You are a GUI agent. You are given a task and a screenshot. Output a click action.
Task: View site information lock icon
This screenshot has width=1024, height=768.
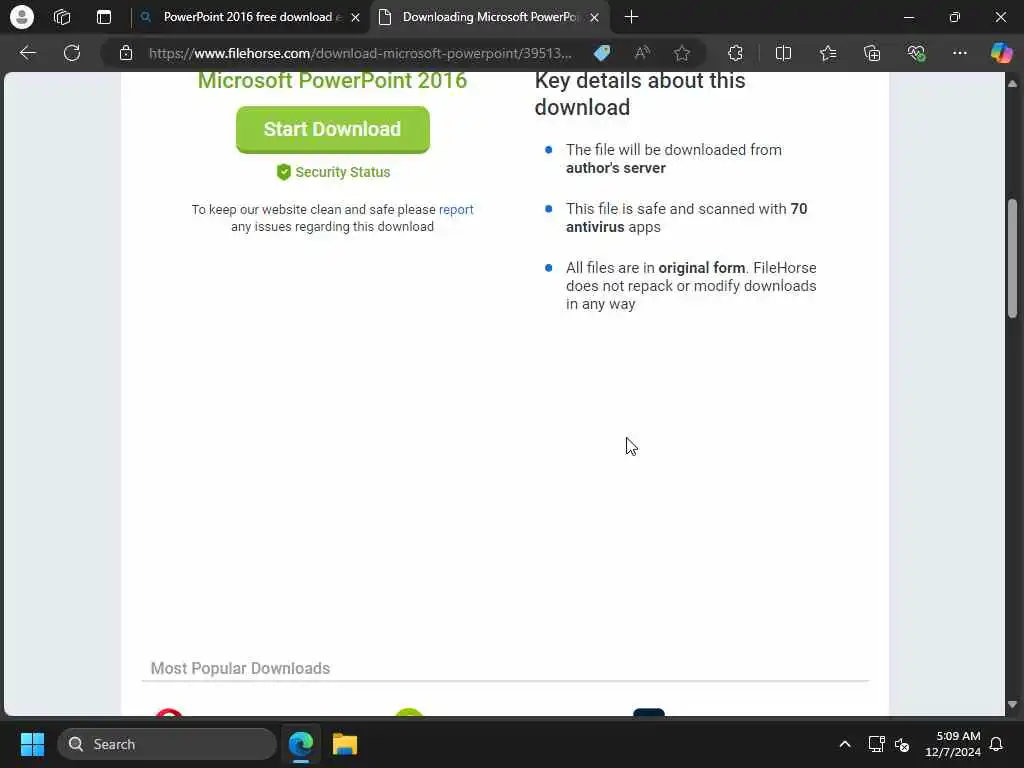pos(126,53)
